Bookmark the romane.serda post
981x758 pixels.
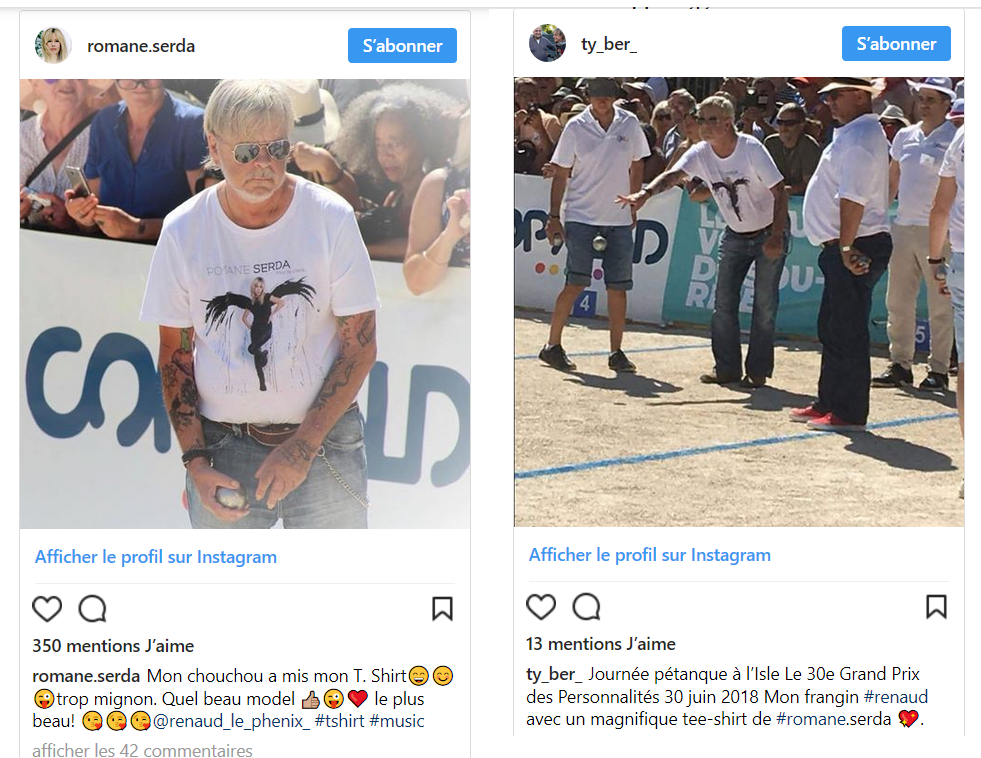tap(442, 609)
